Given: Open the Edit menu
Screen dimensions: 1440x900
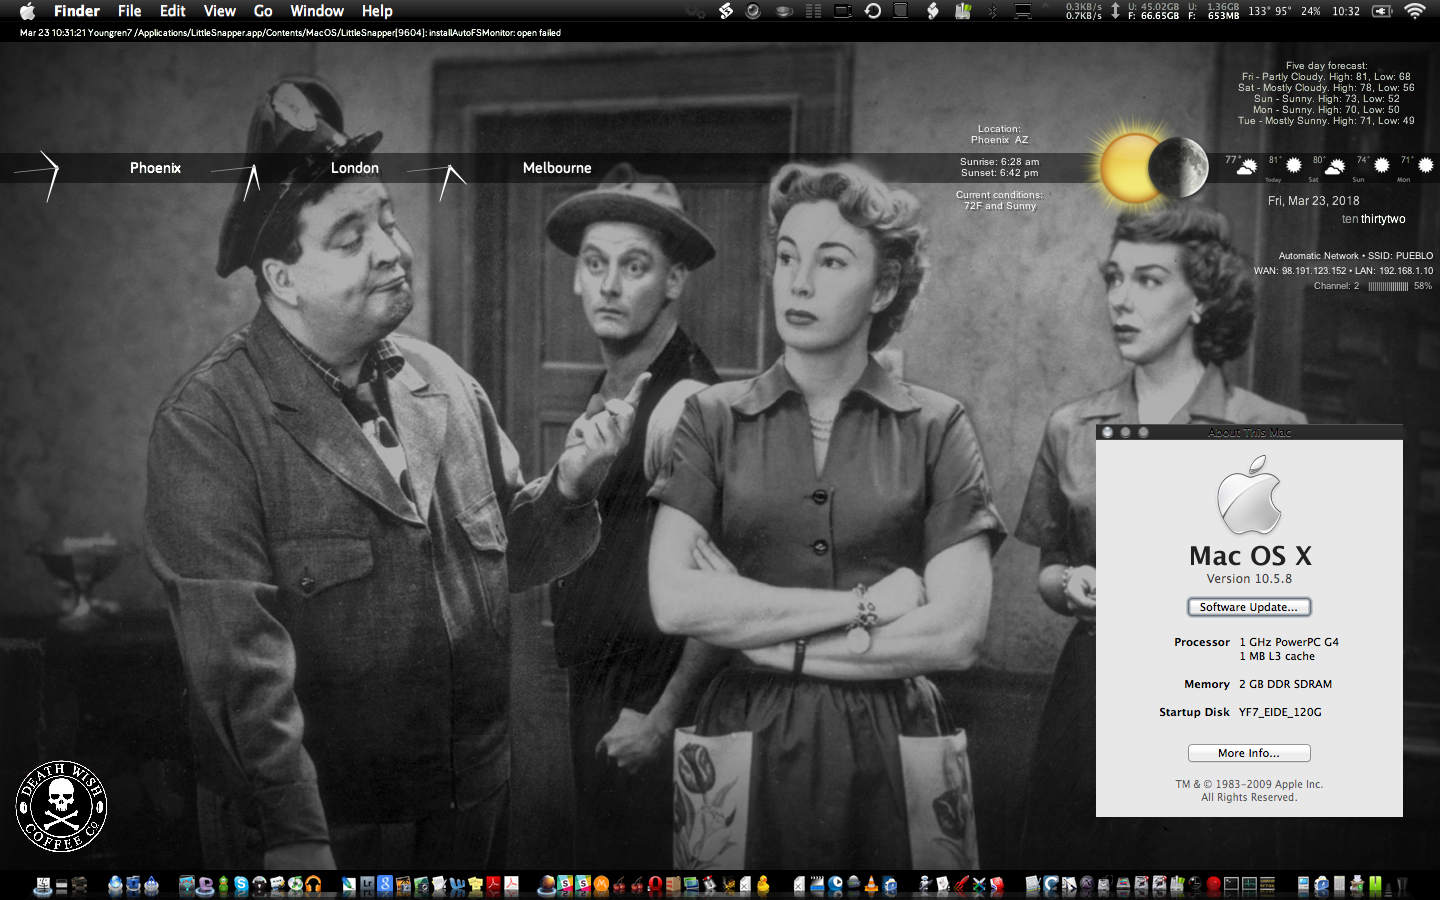Looking at the screenshot, I should (x=173, y=11).
